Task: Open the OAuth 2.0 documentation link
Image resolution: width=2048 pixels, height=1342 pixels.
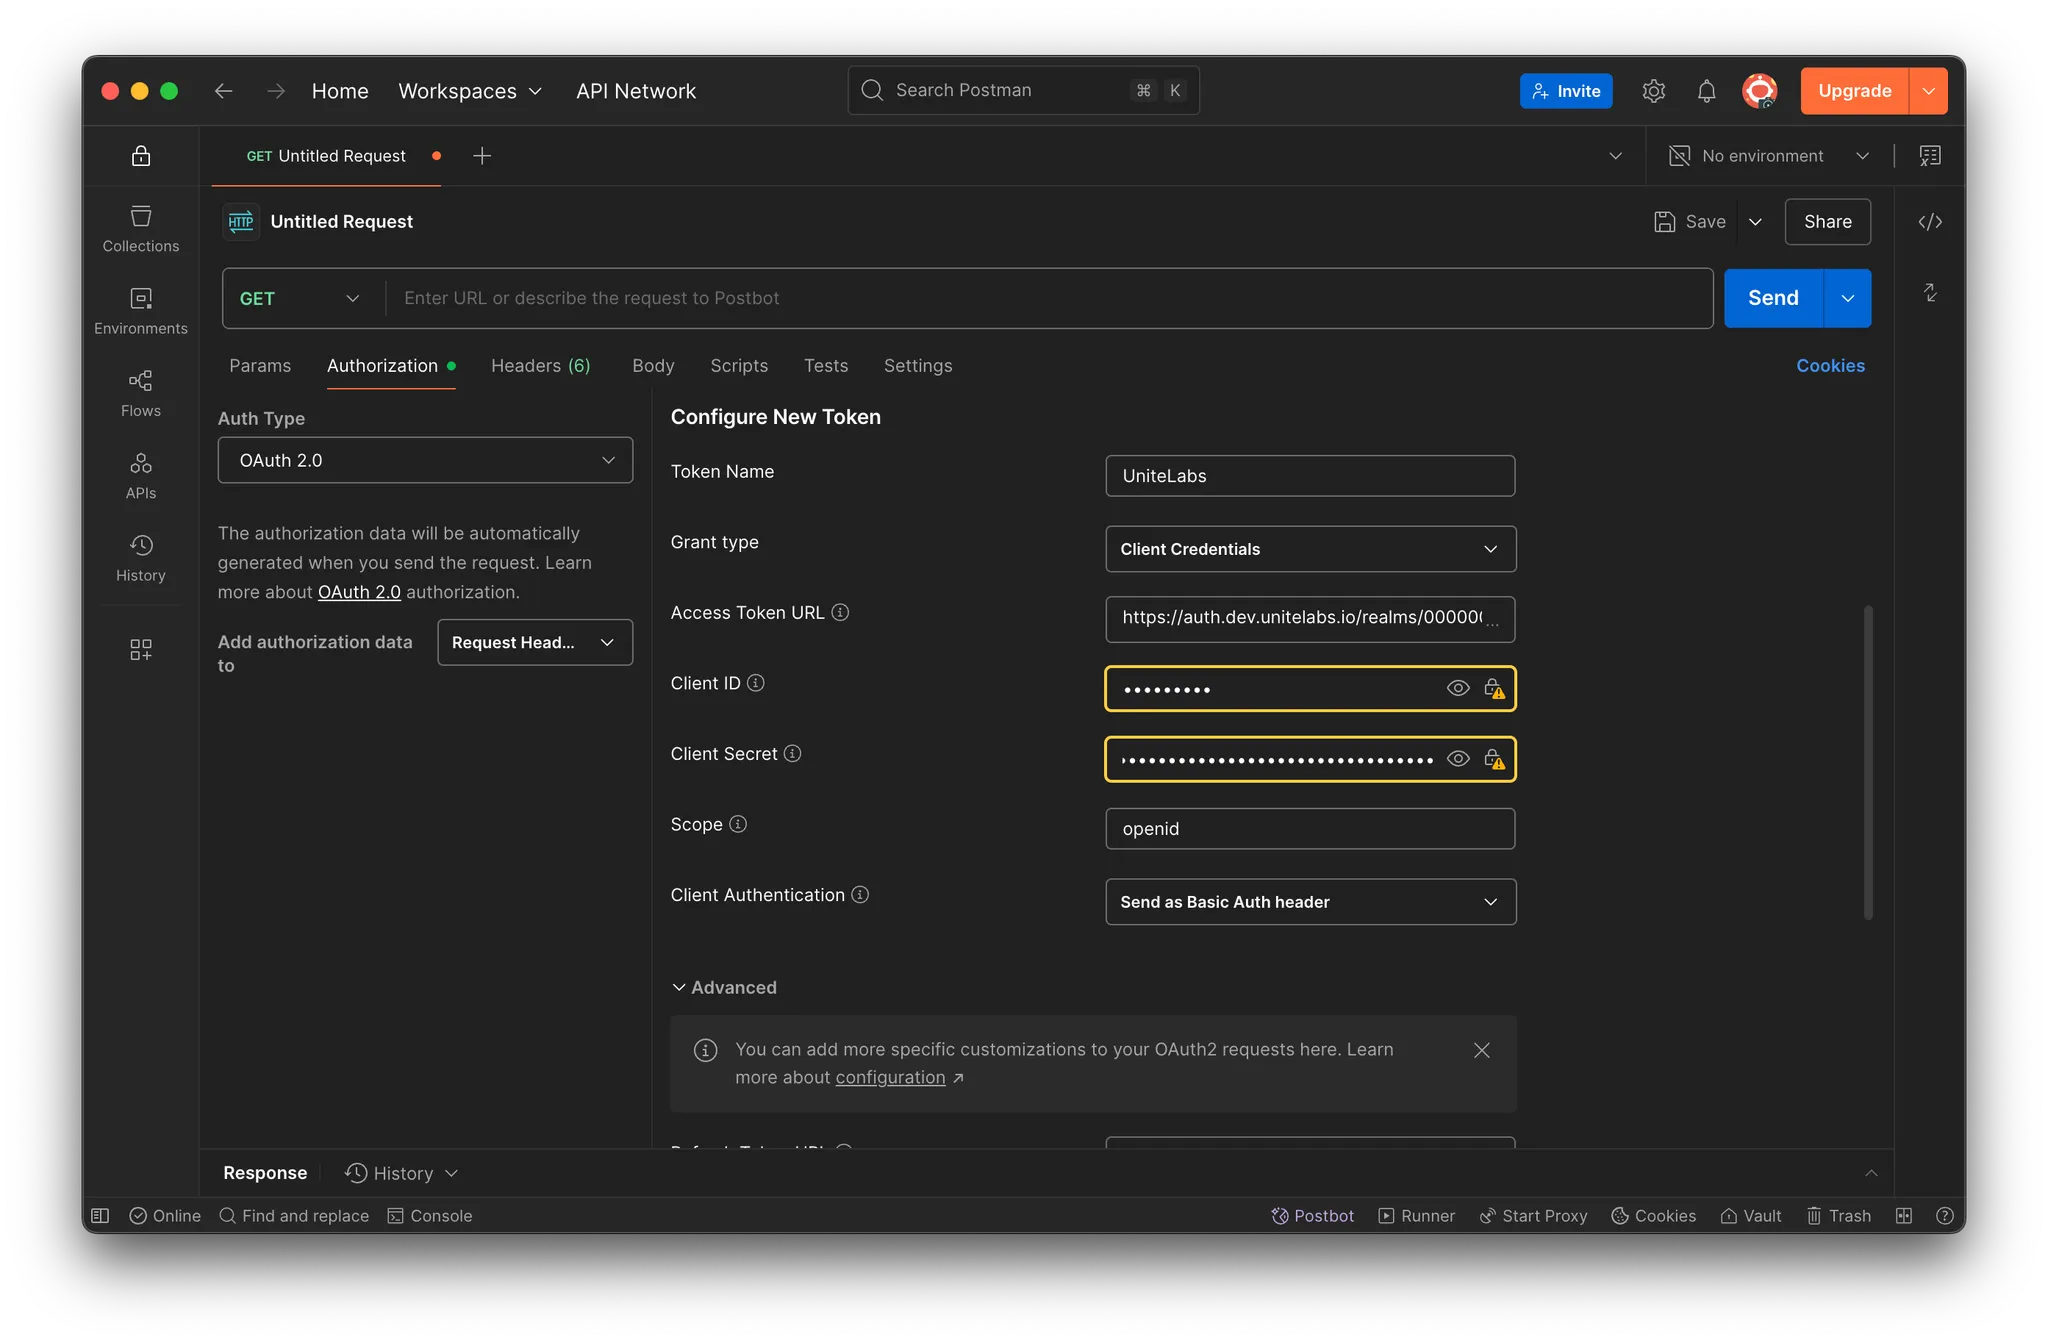Action: 359,592
